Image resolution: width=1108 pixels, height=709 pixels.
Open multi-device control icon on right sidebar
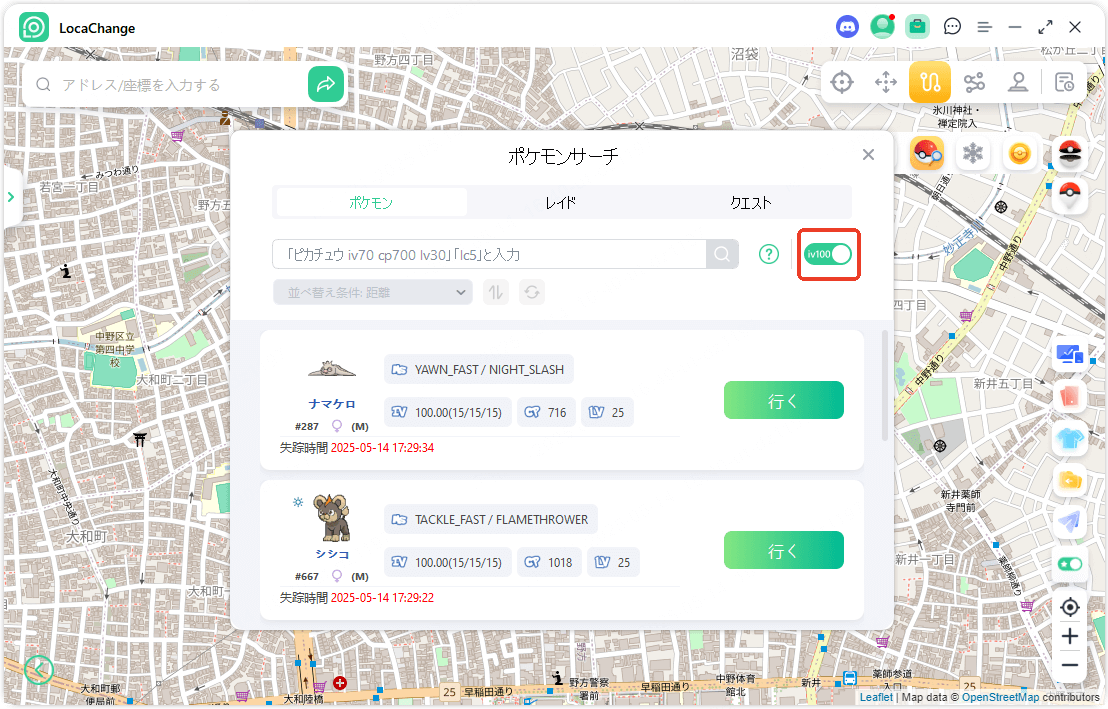pyautogui.click(x=1070, y=353)
